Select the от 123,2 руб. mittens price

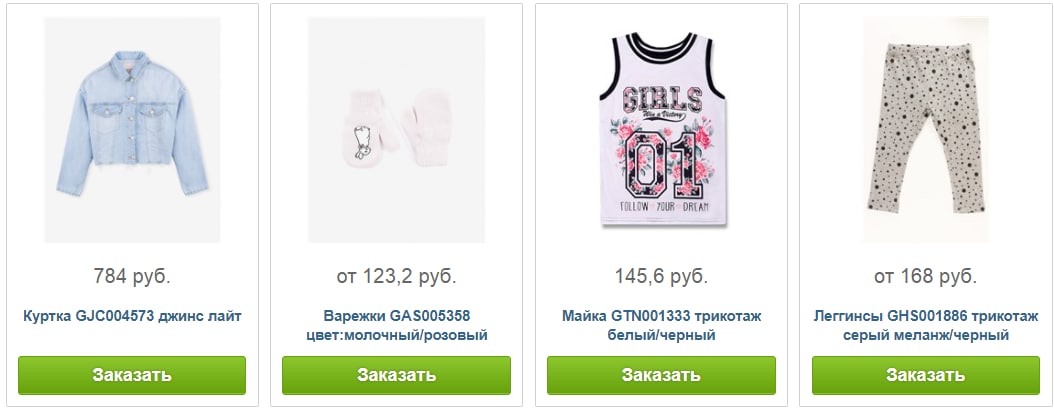tap(397, 276)
